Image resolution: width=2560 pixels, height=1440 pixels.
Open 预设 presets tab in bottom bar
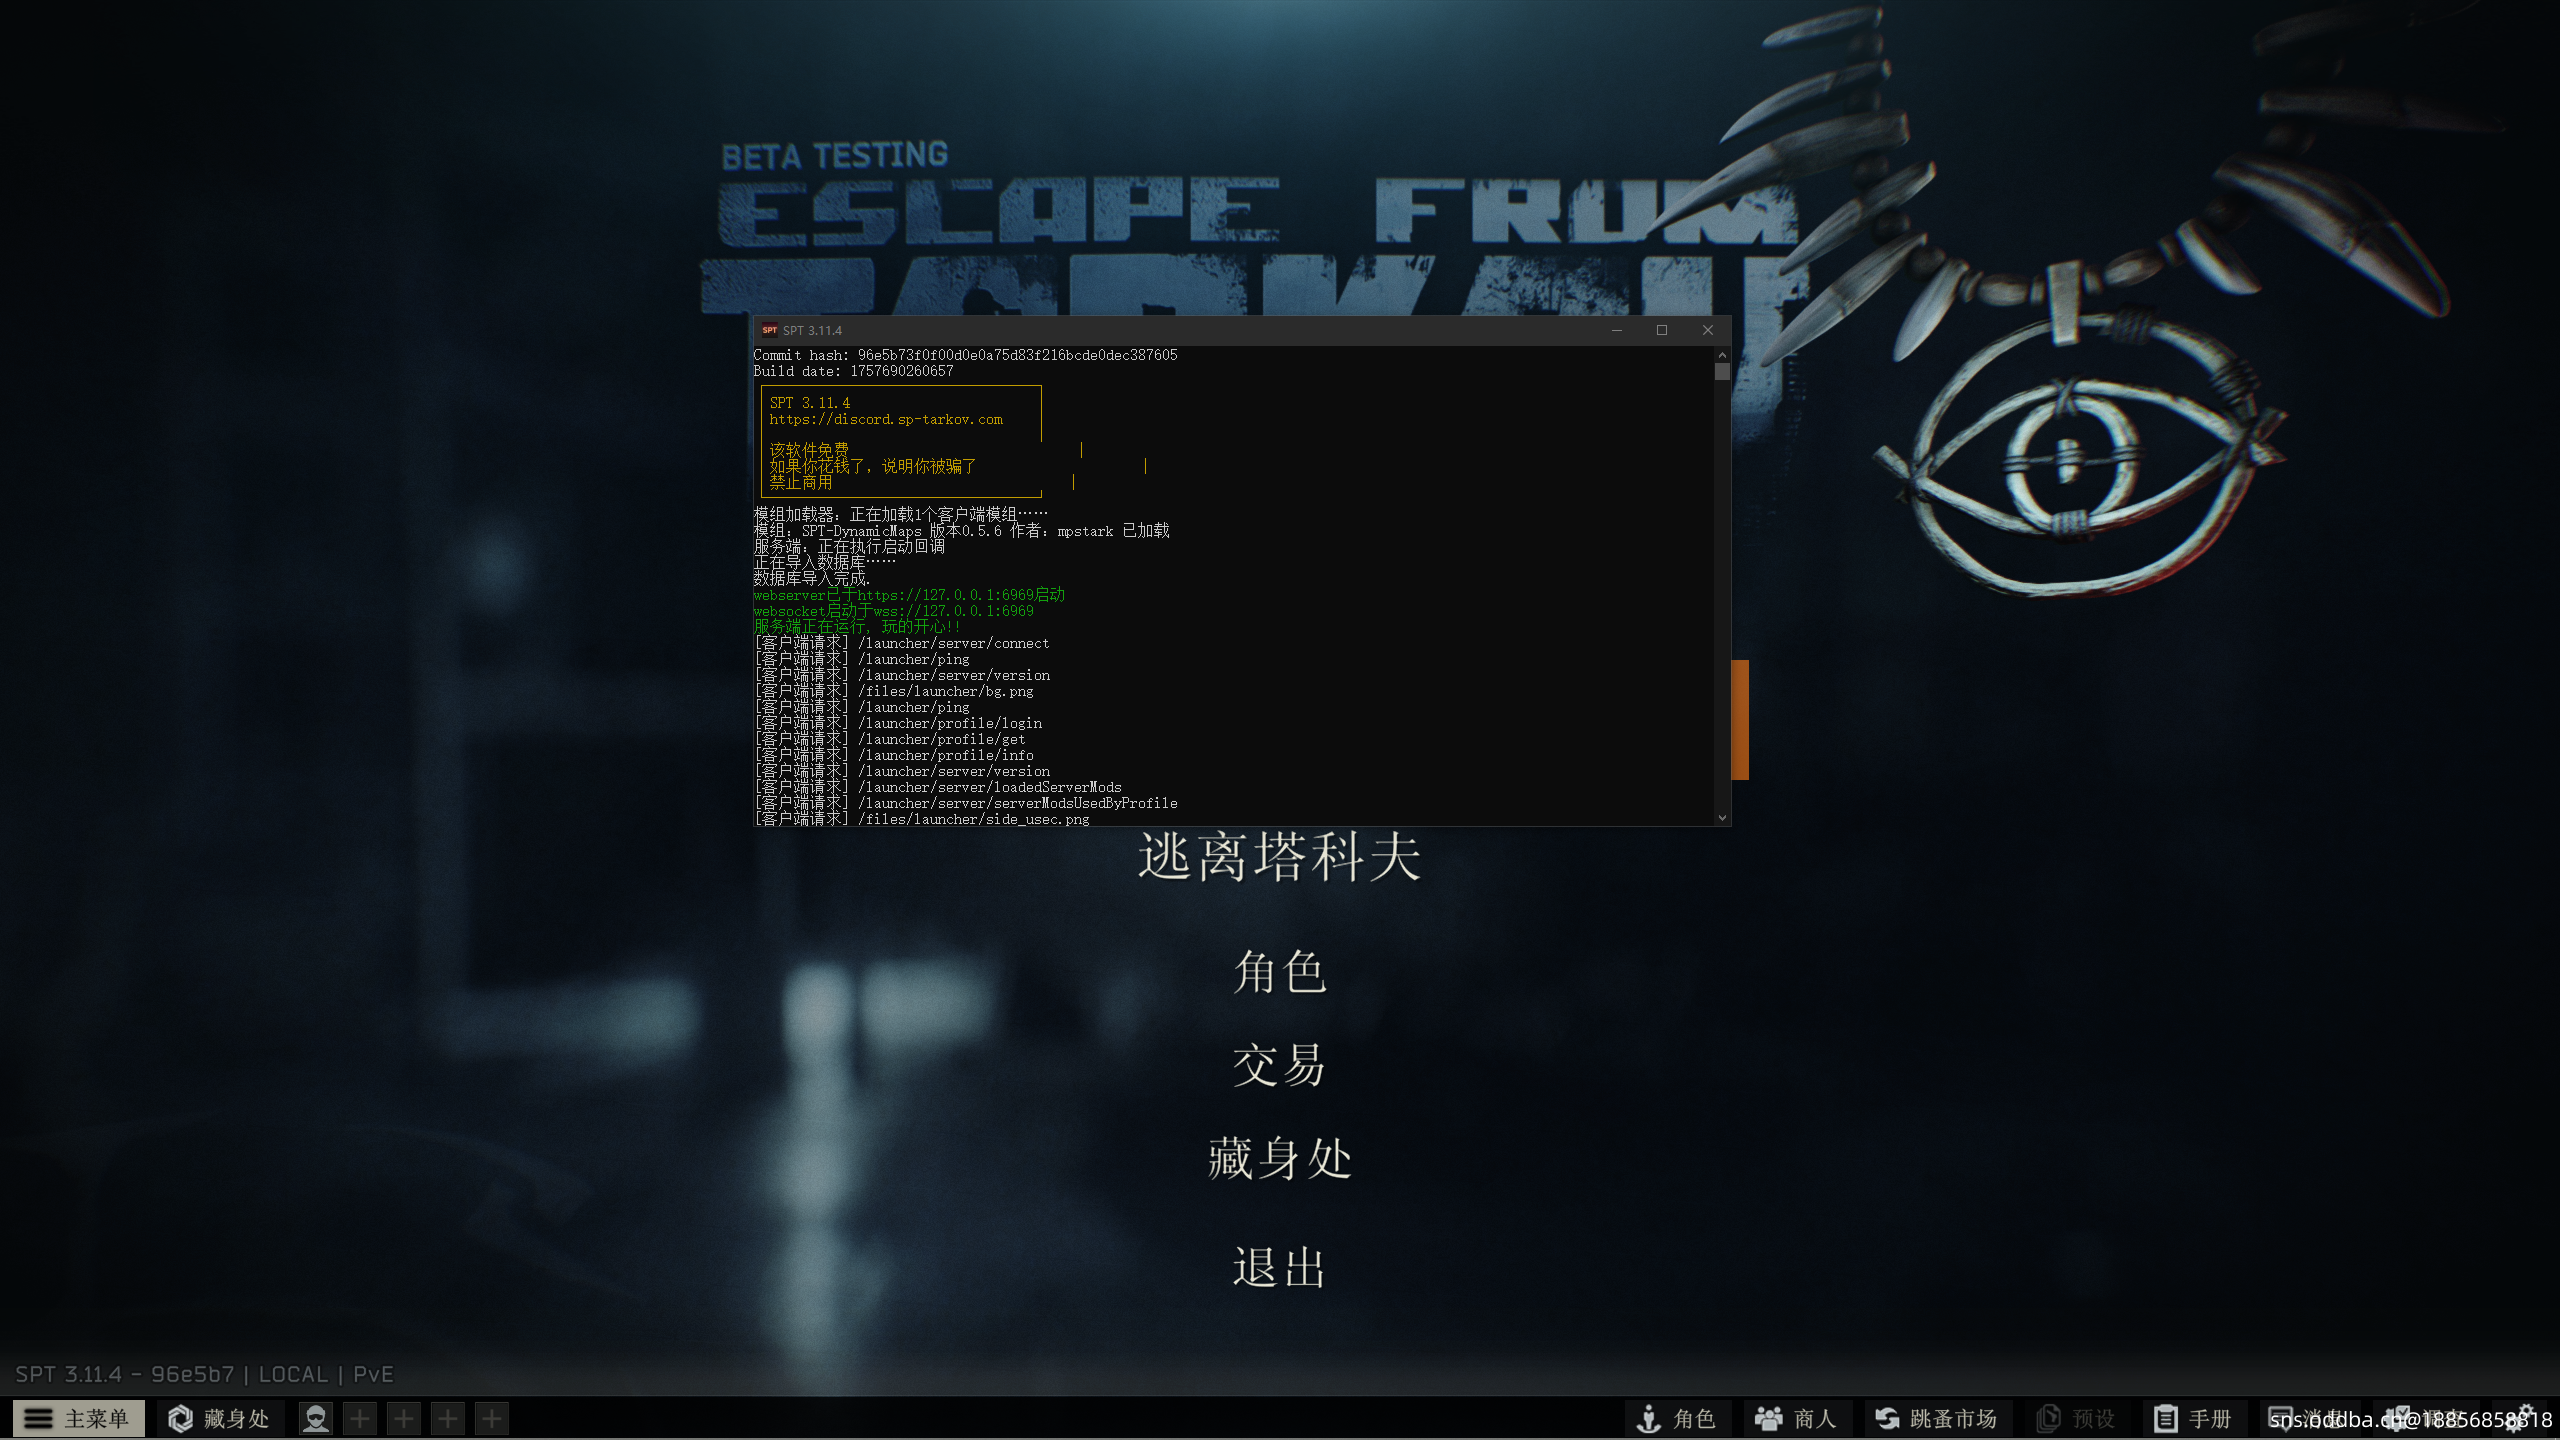2077,1418
